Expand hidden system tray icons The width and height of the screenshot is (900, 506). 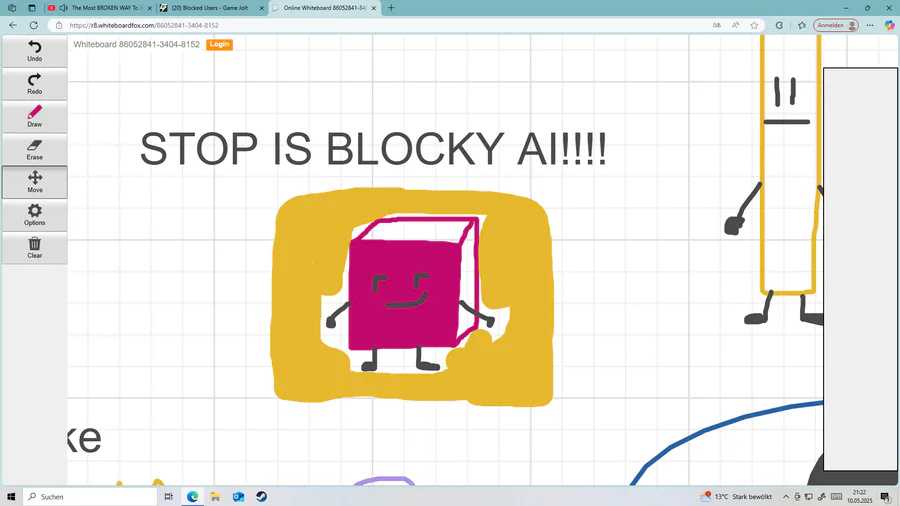(786, 497)
